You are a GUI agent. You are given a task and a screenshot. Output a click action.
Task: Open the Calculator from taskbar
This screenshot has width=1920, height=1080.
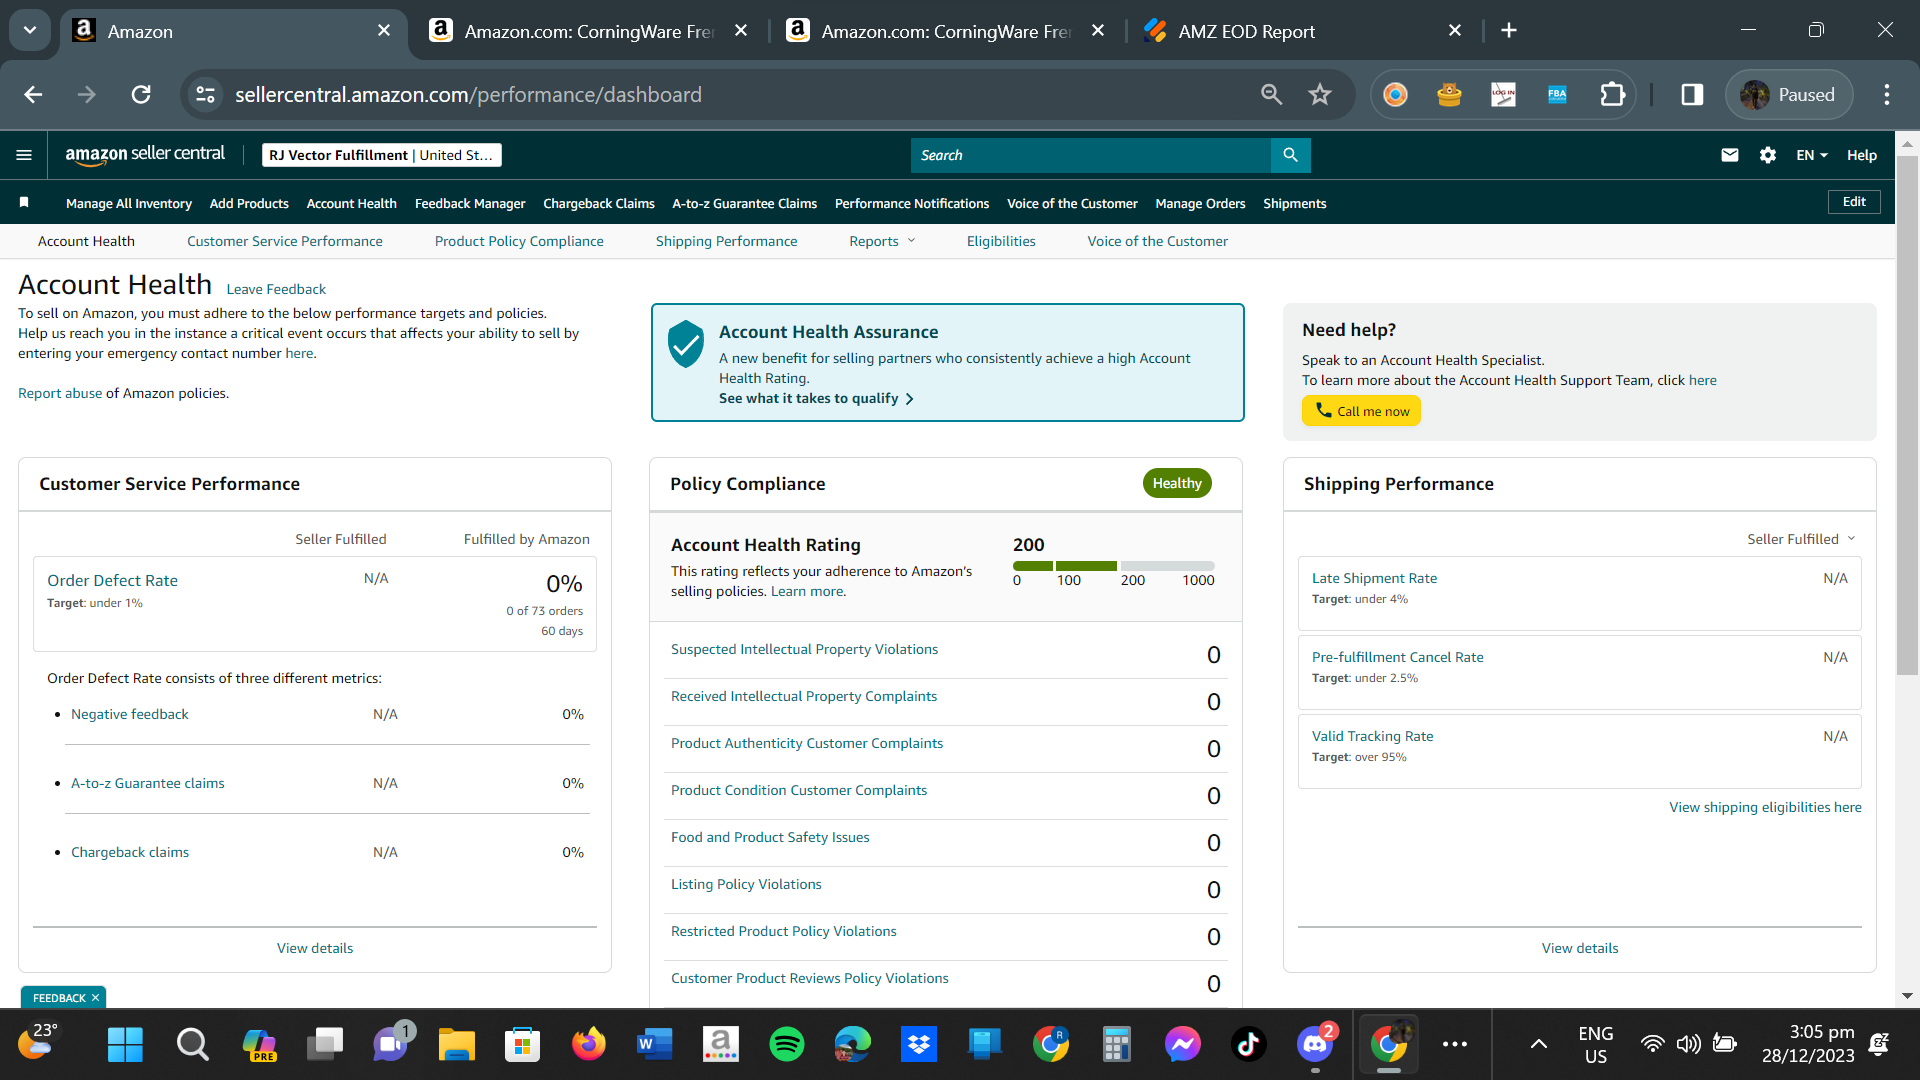[x=1116, y=1045]
